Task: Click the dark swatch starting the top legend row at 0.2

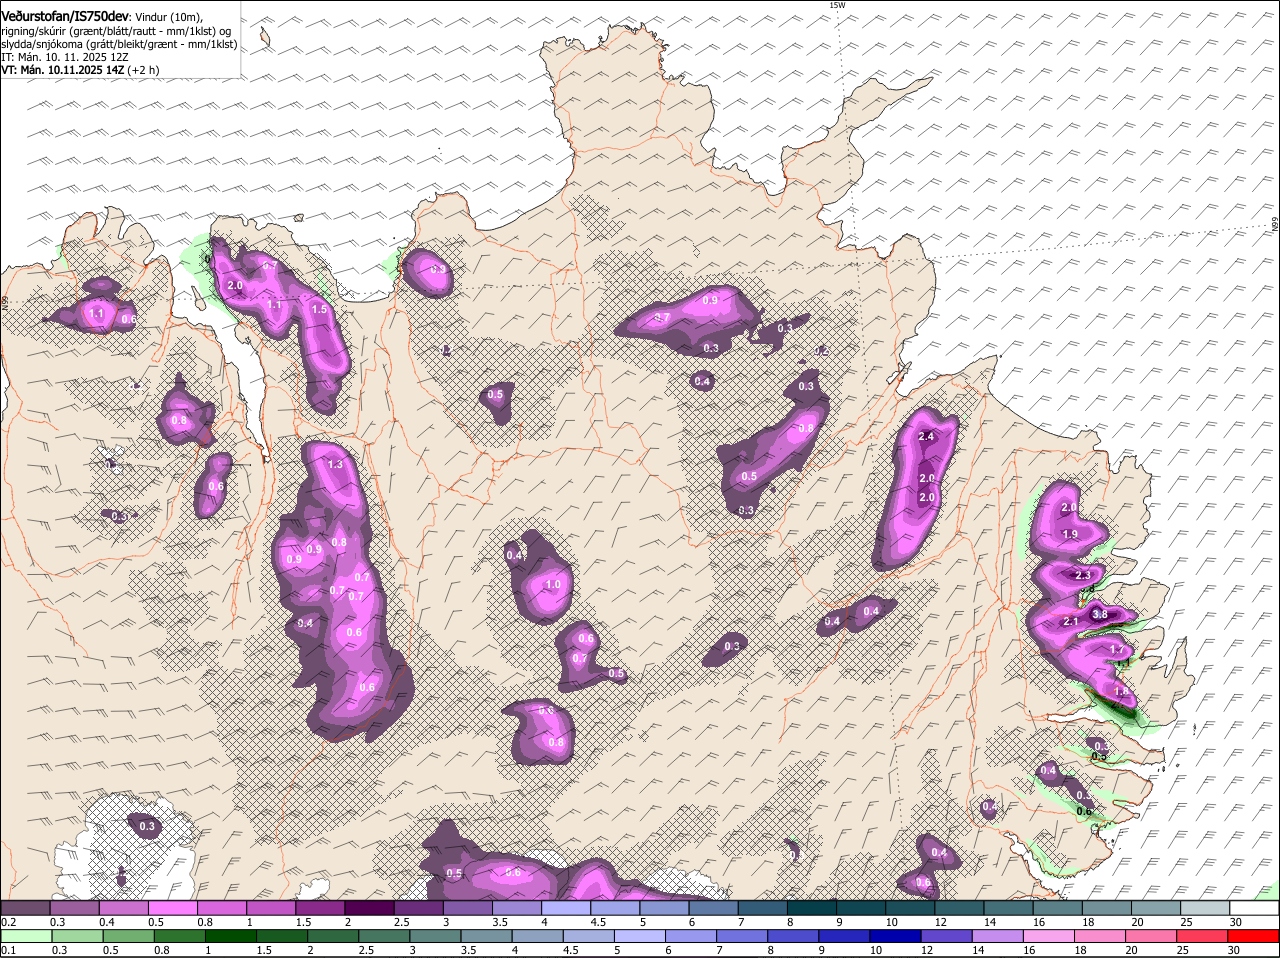Action: point(25,907)
